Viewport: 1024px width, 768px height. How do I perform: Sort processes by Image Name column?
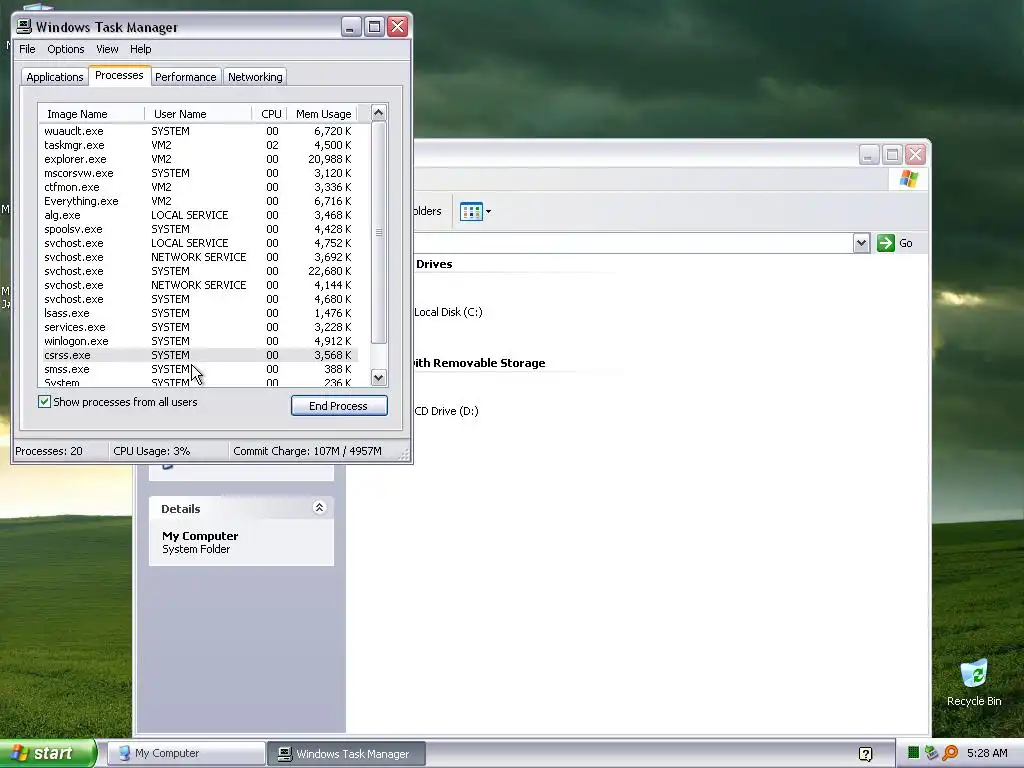91,114
